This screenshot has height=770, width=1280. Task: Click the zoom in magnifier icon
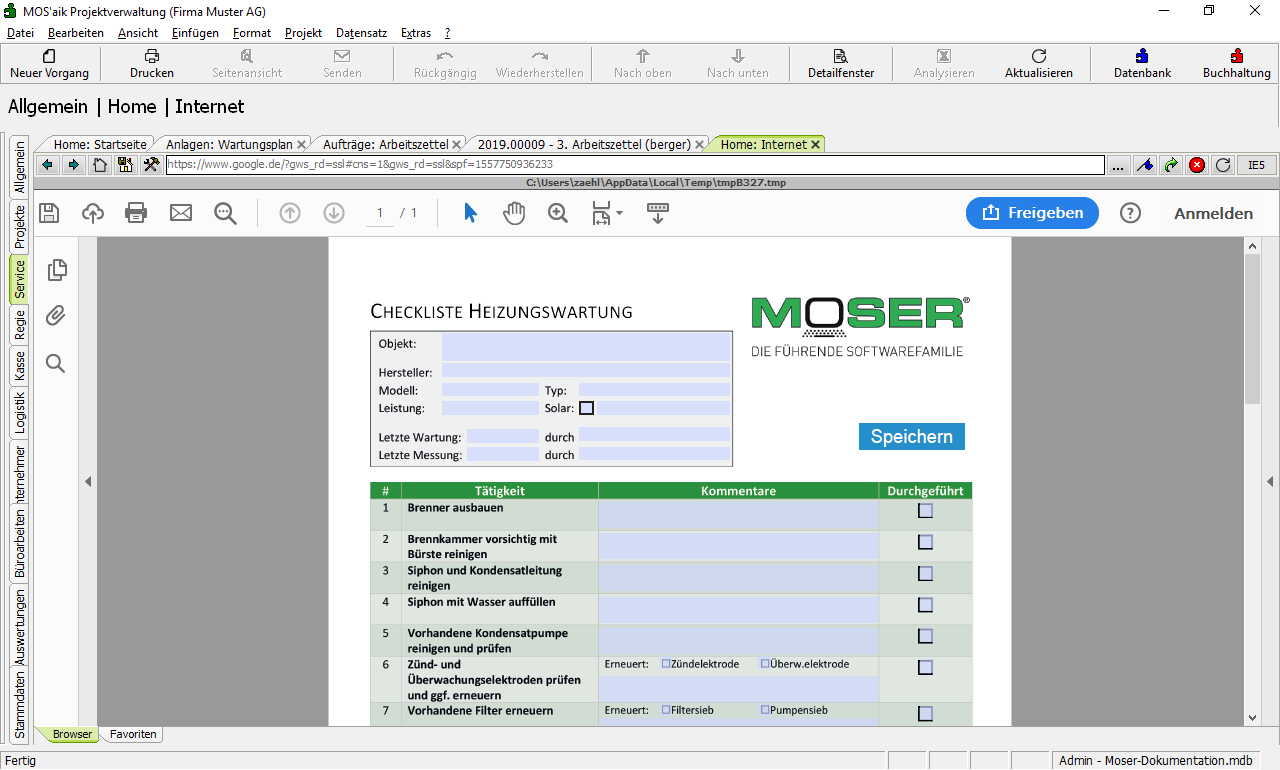[x=558, y=213]
